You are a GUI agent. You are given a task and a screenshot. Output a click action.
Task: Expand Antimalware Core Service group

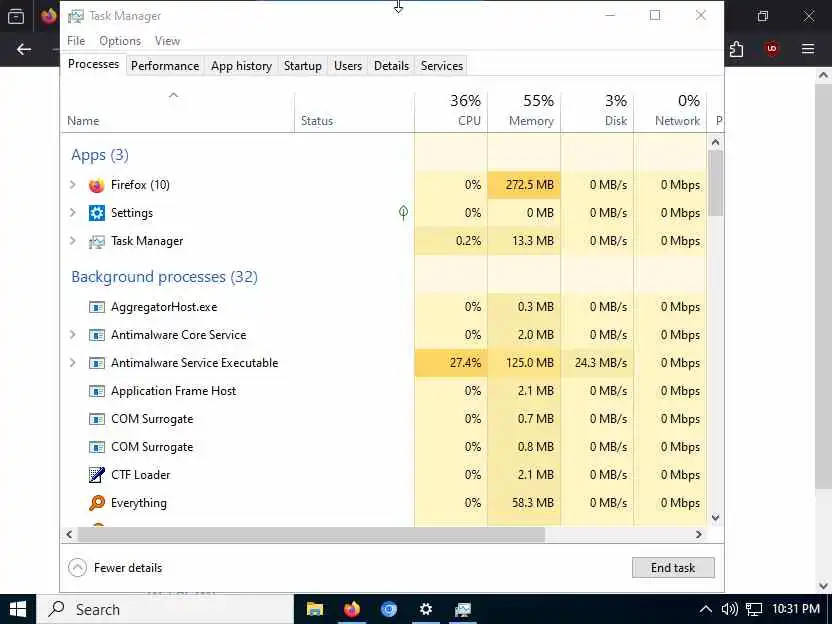pyautogui.click(x=73, y=335)
